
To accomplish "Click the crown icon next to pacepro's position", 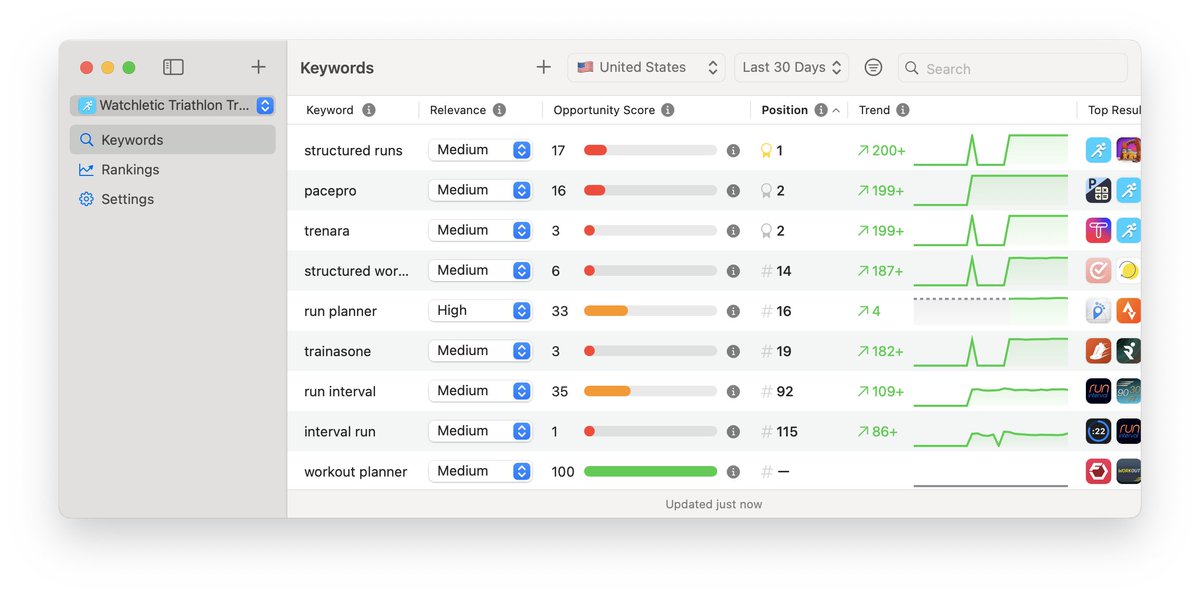I will (x=766, y=190).
